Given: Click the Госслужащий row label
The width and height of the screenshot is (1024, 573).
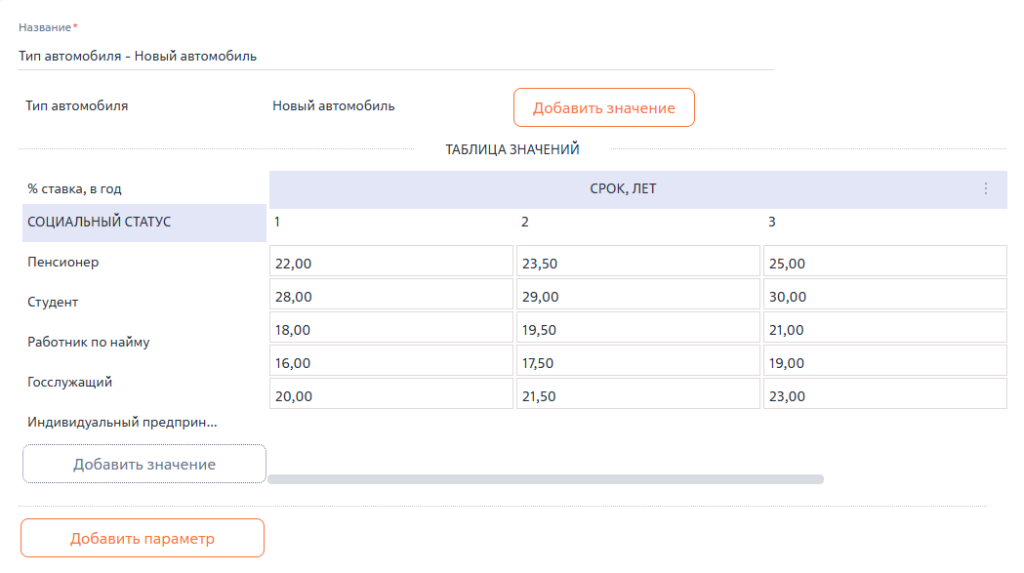Looking at the screenshot, I should pyautogui.click(x=70, y=382).
